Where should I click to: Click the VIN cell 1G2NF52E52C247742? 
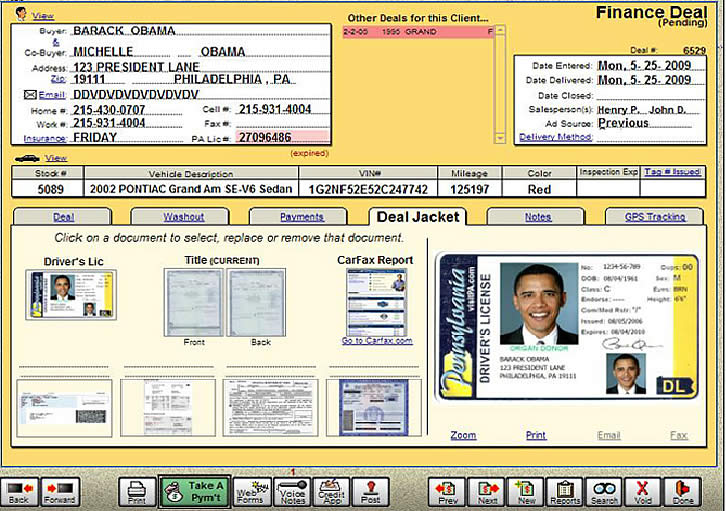tap(368, 189)
